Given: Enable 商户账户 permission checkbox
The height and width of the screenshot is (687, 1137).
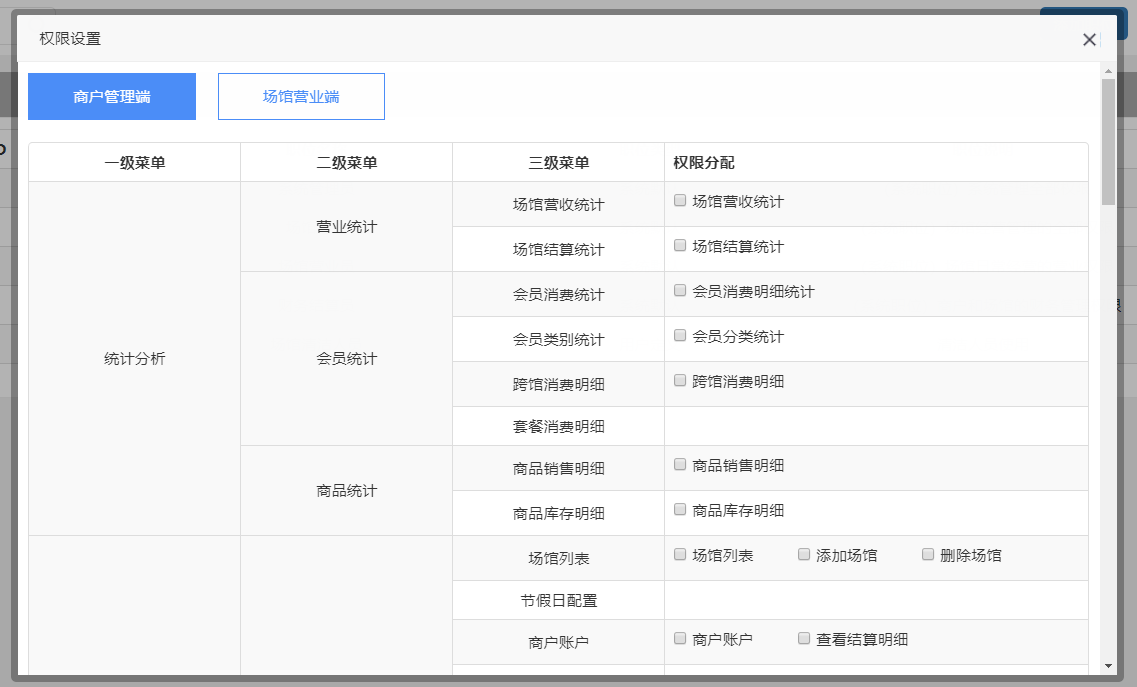Looking at the screenshot, I should 680,639.
